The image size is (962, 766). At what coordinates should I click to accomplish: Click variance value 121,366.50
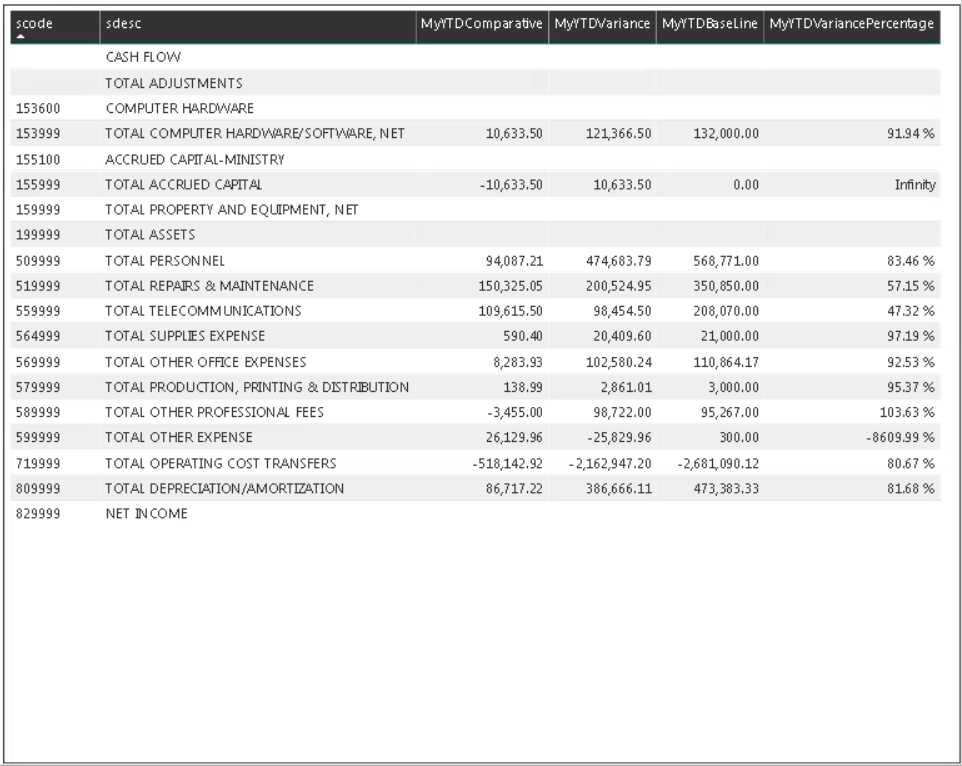[618, 134]
